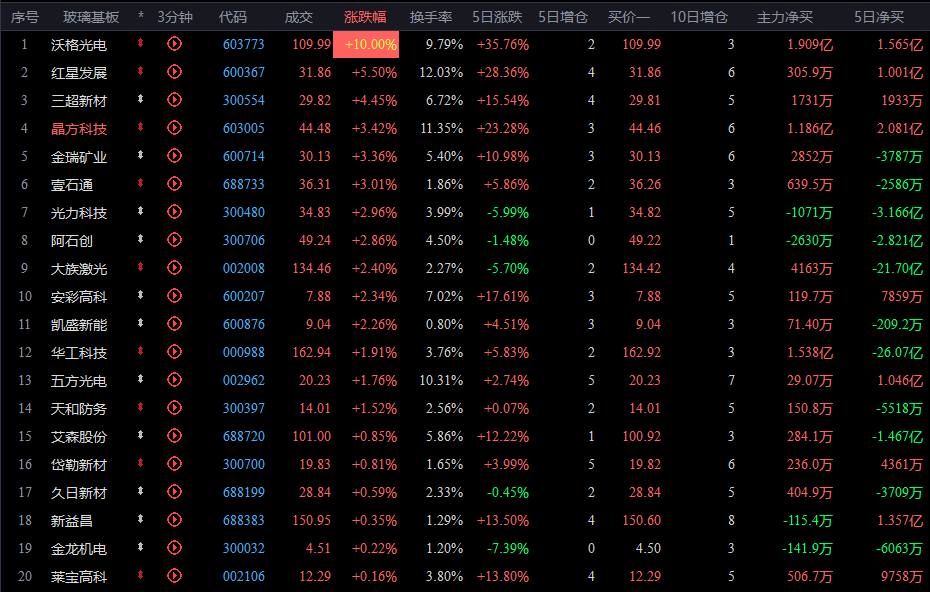930x592 pixels.
Task: Click the play icon in 安彩高科 row
Action: 174,295
